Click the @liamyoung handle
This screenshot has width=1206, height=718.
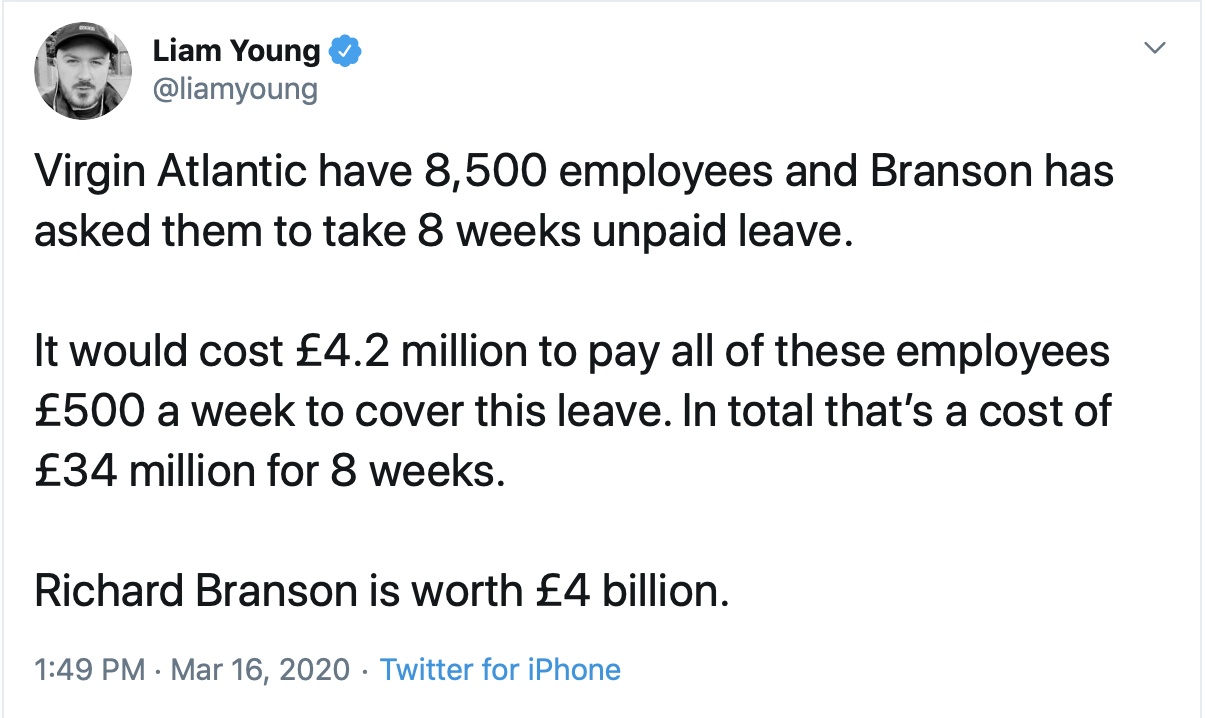235,89
